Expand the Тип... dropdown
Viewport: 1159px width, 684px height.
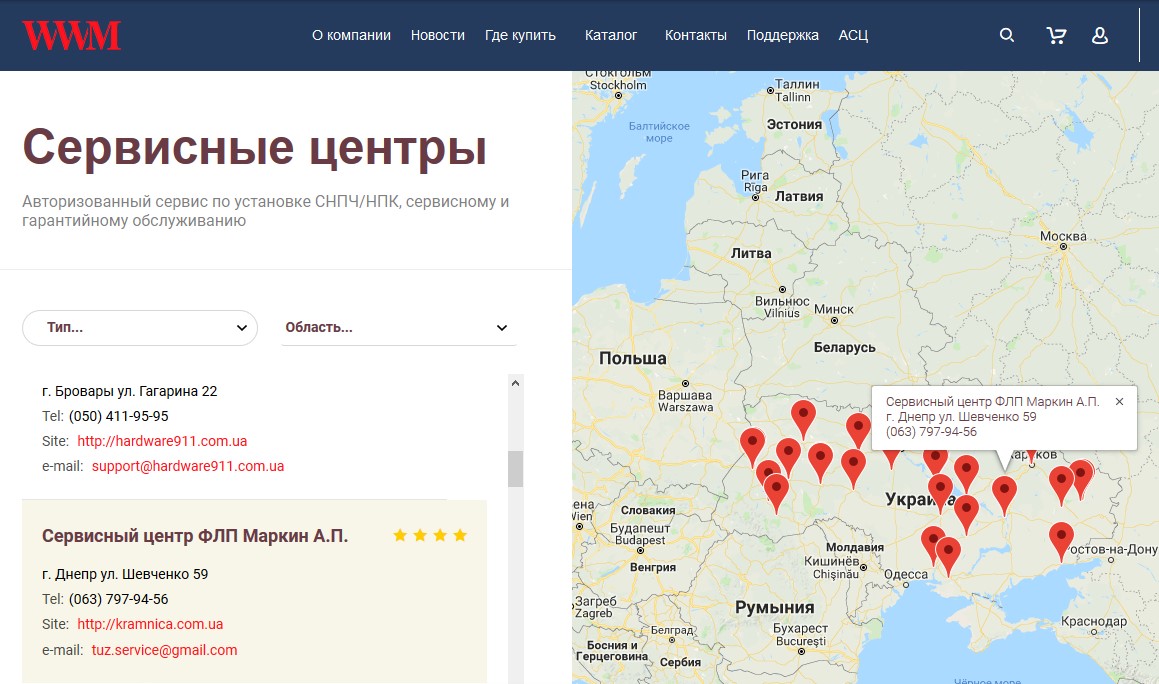pos(140,328)
